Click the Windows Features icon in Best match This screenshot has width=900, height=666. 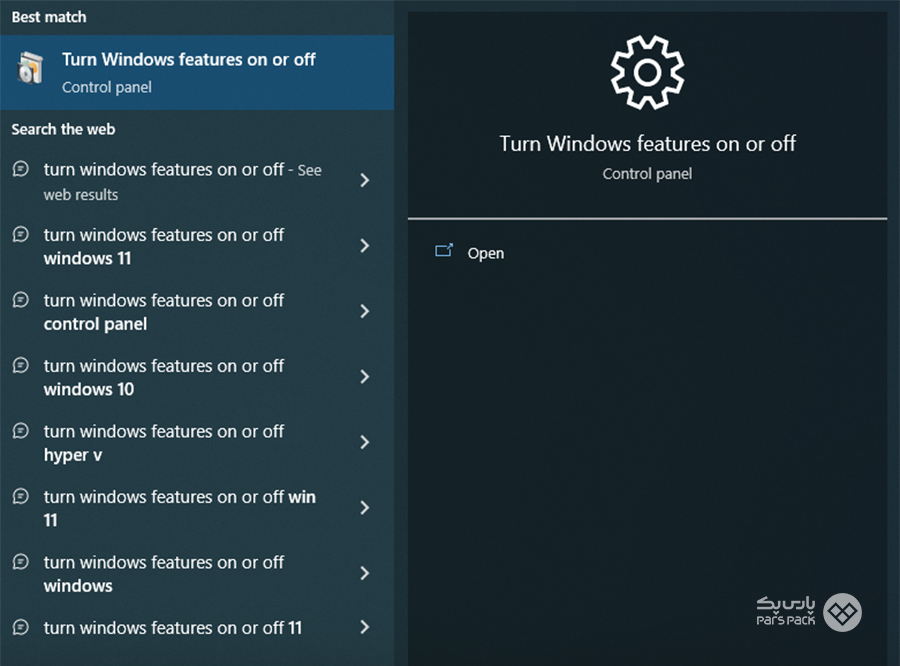click(x=30, y=68)
